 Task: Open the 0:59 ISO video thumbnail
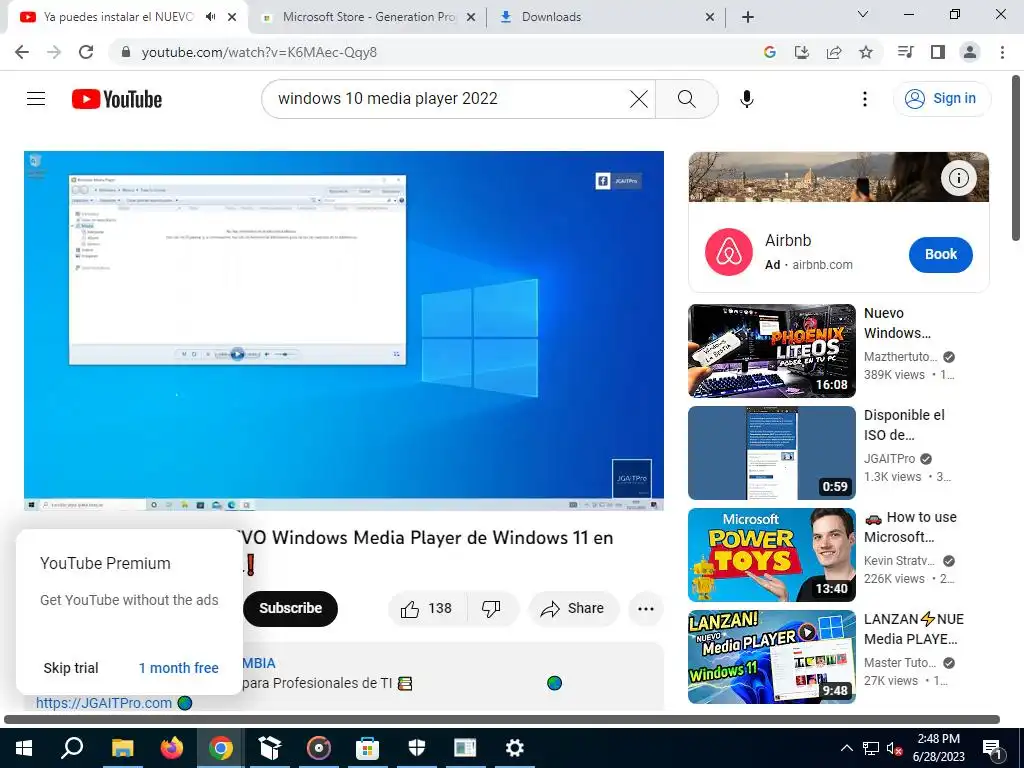[x=772, y=453]
